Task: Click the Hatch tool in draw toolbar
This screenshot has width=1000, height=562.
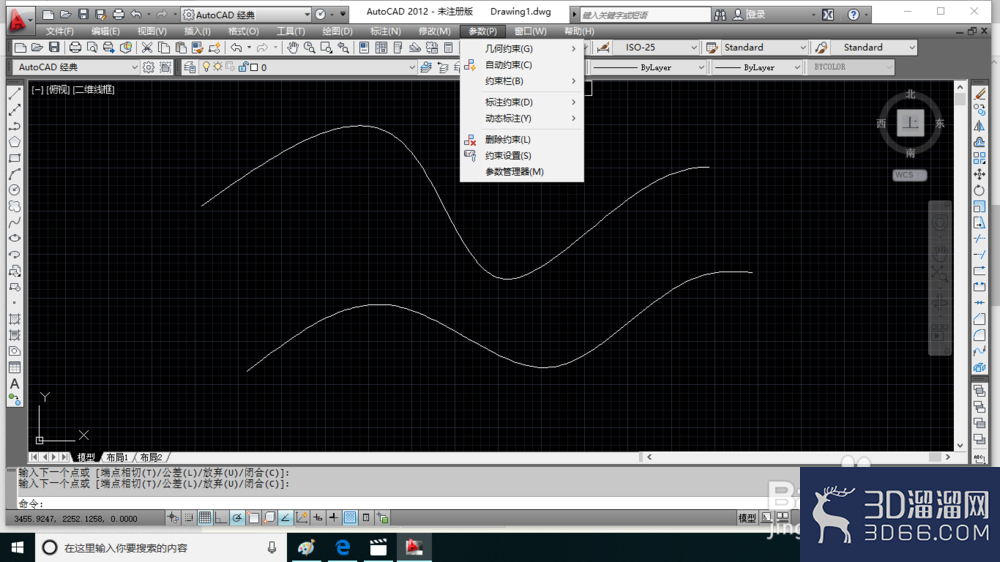Action: (x=15, y=320)
